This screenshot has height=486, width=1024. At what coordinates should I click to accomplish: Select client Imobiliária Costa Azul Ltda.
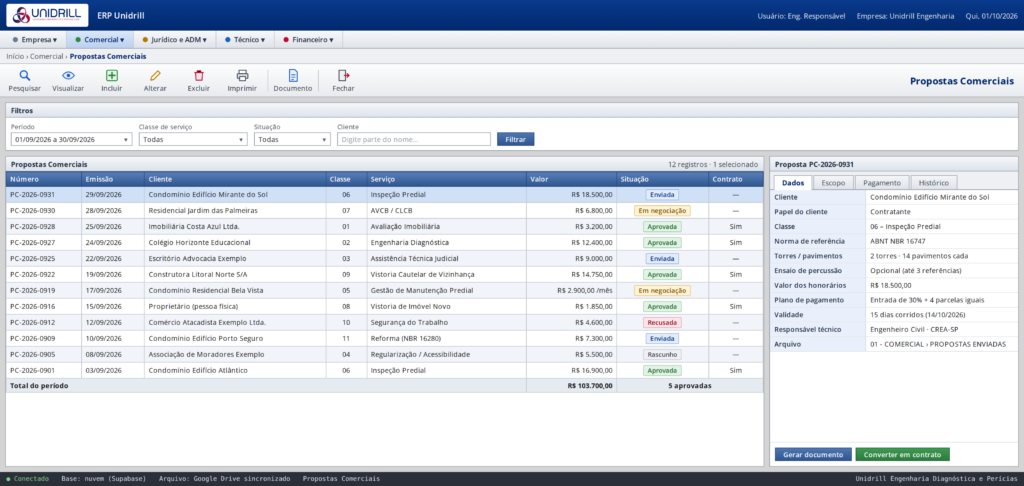194,227
